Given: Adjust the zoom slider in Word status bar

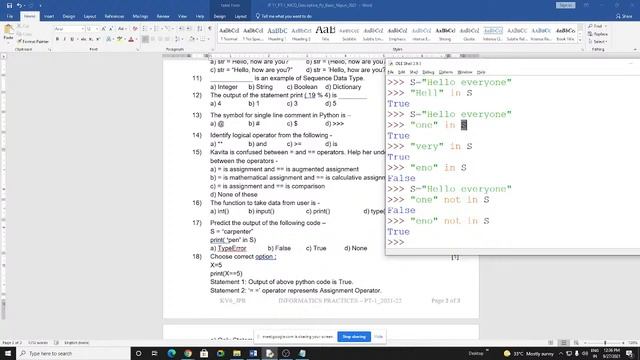Looking at the screenshot, I should pos(604,343).
